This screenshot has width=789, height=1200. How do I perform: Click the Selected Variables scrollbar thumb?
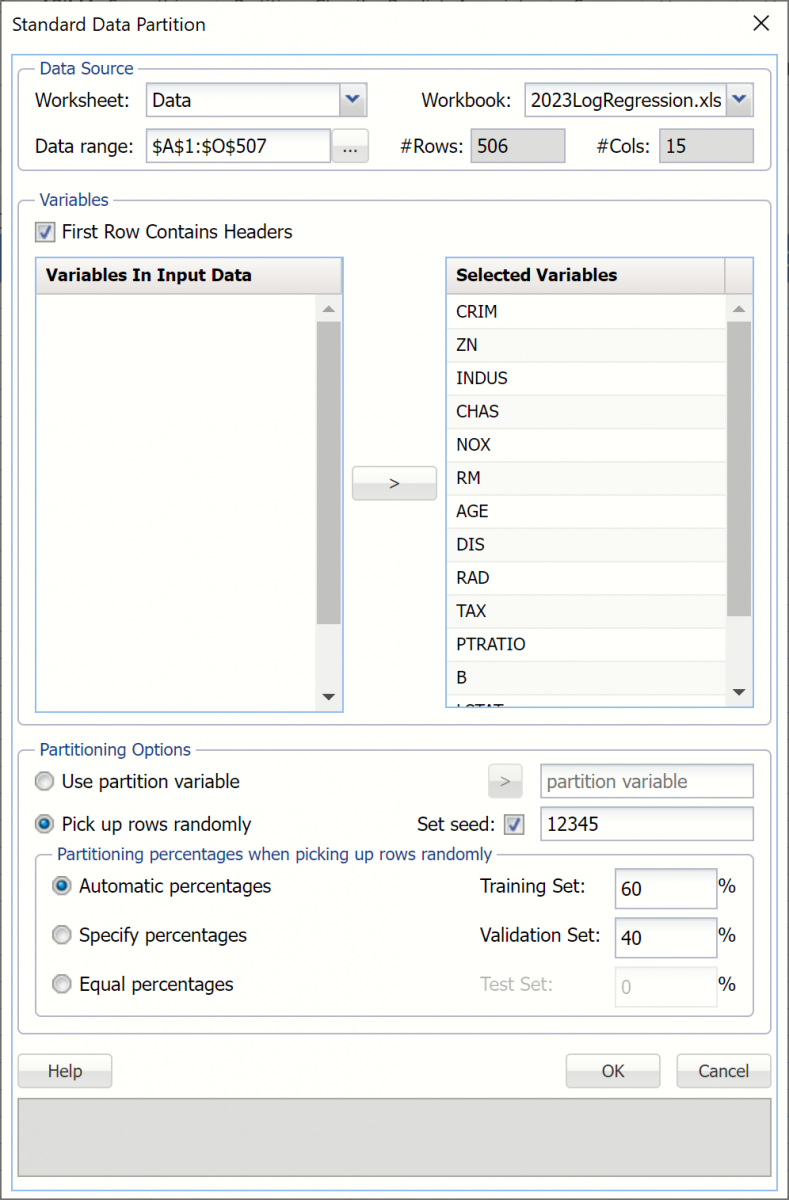(x=739, y=468)
